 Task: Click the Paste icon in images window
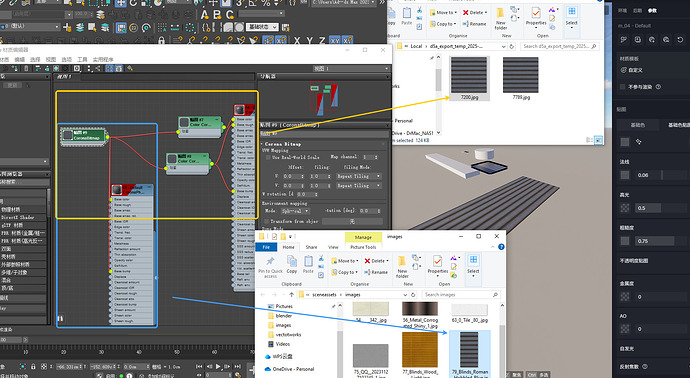[x=308, y=262]
